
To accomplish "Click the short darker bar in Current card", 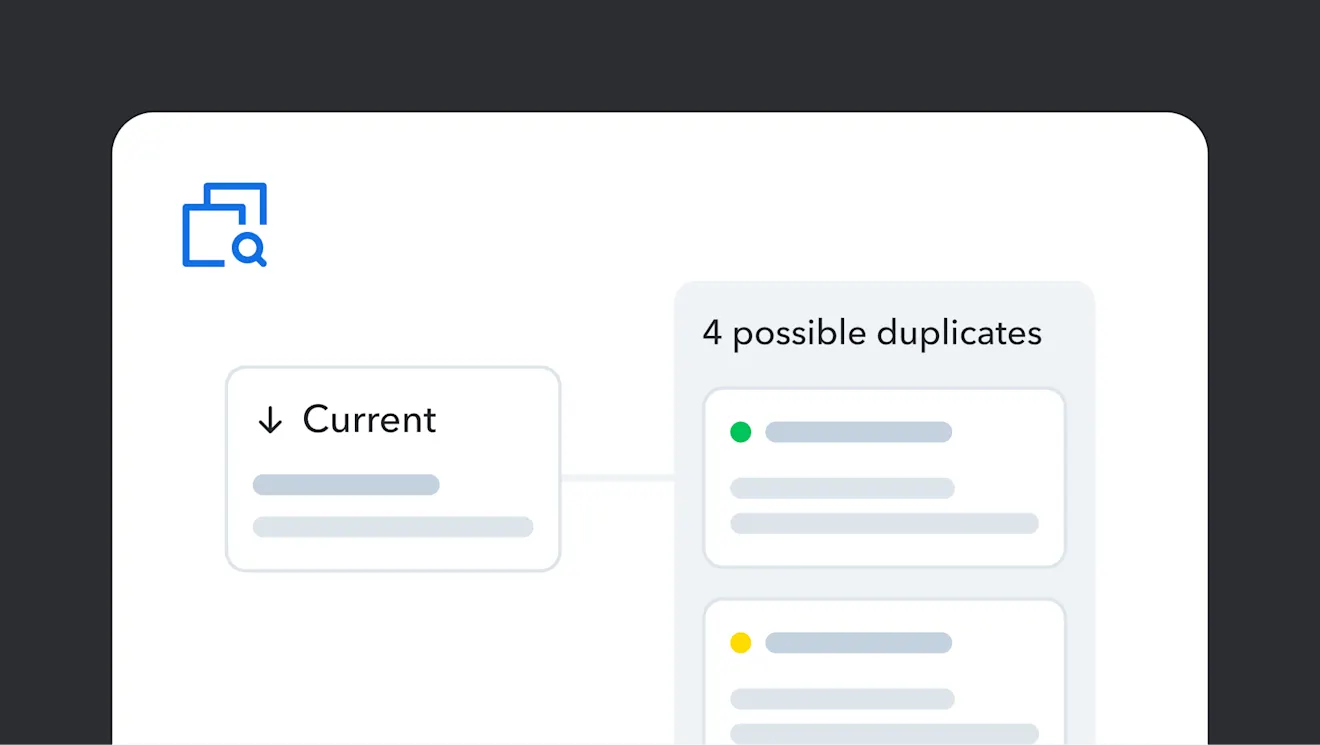I will (346, 485).
